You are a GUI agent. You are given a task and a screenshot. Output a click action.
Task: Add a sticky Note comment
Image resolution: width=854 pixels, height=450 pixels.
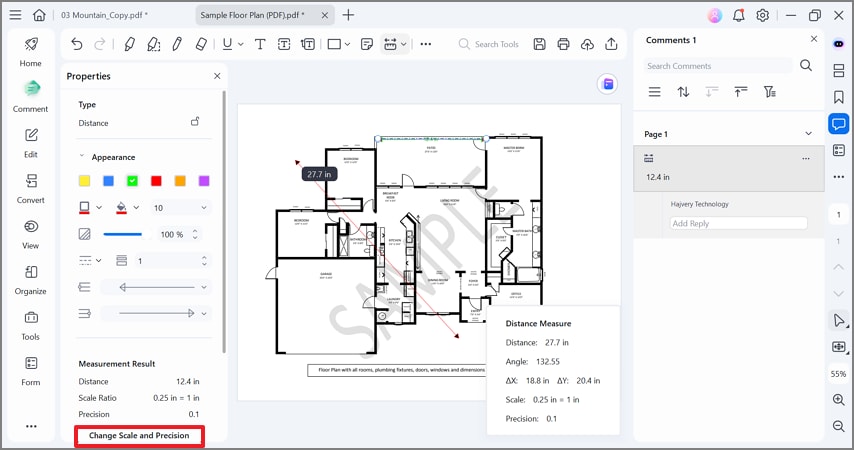coord(367,44)
